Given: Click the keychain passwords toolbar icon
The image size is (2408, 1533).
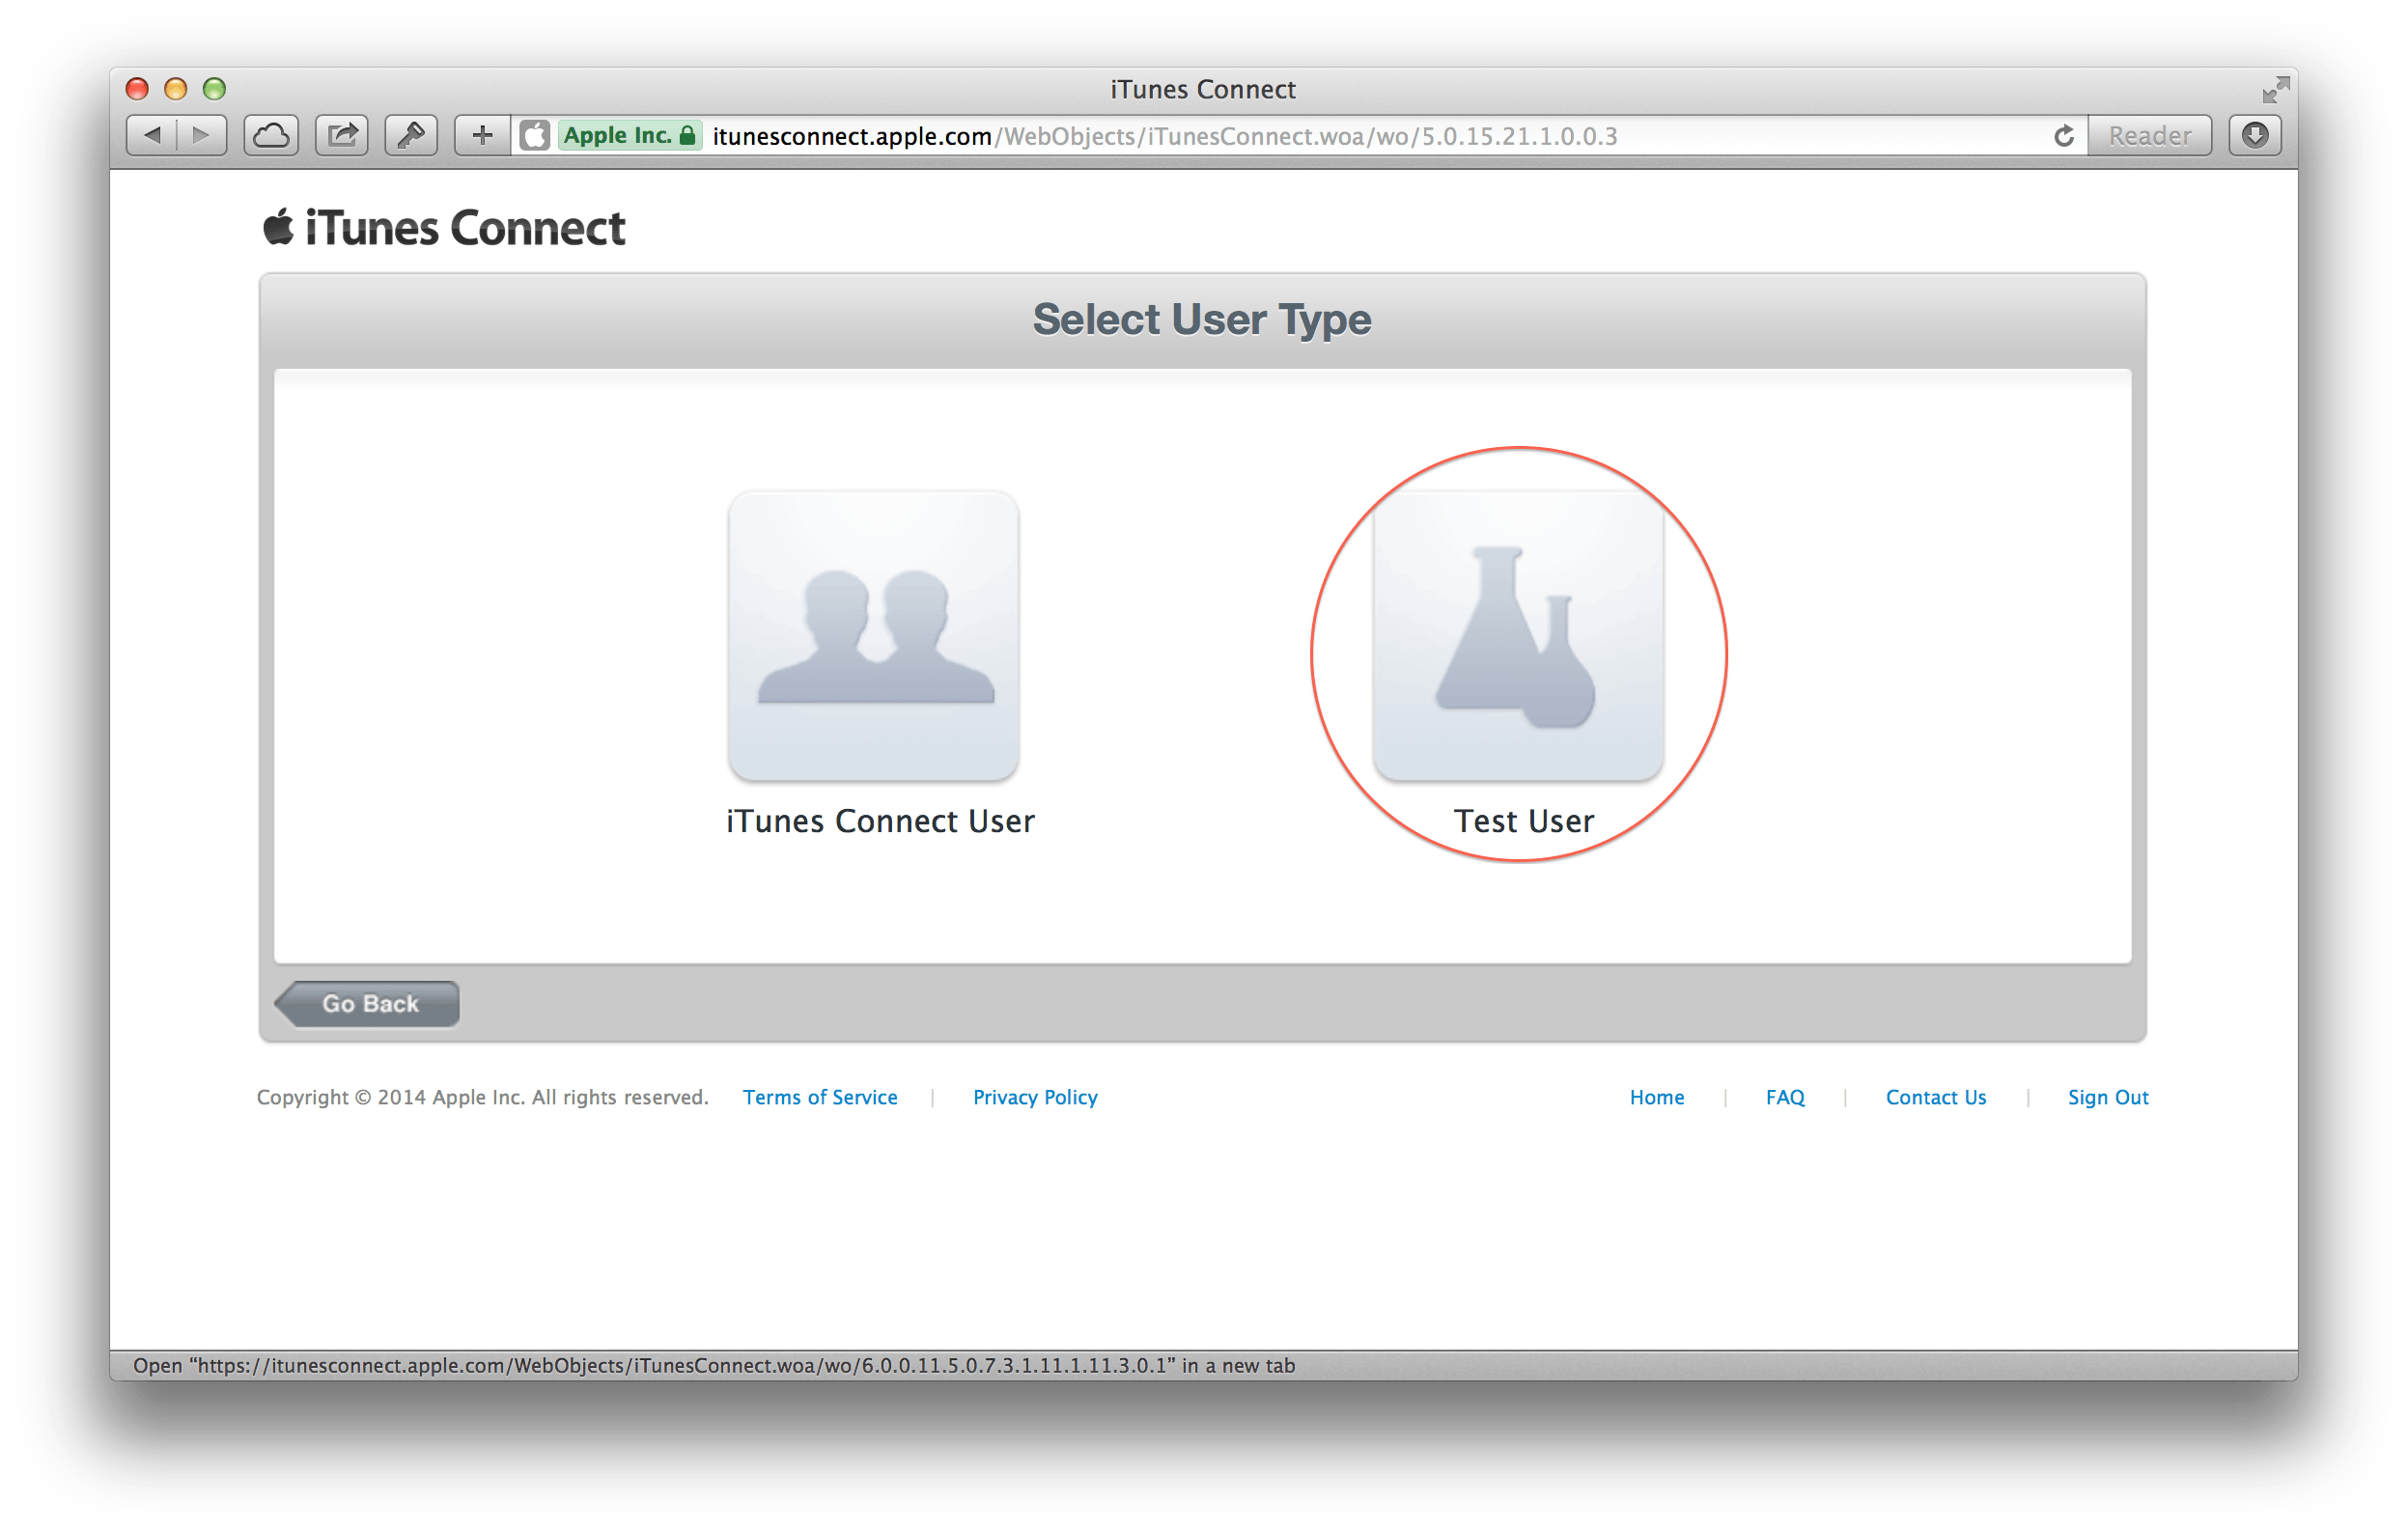Looking at the screenshot, I should coord(411,135).
